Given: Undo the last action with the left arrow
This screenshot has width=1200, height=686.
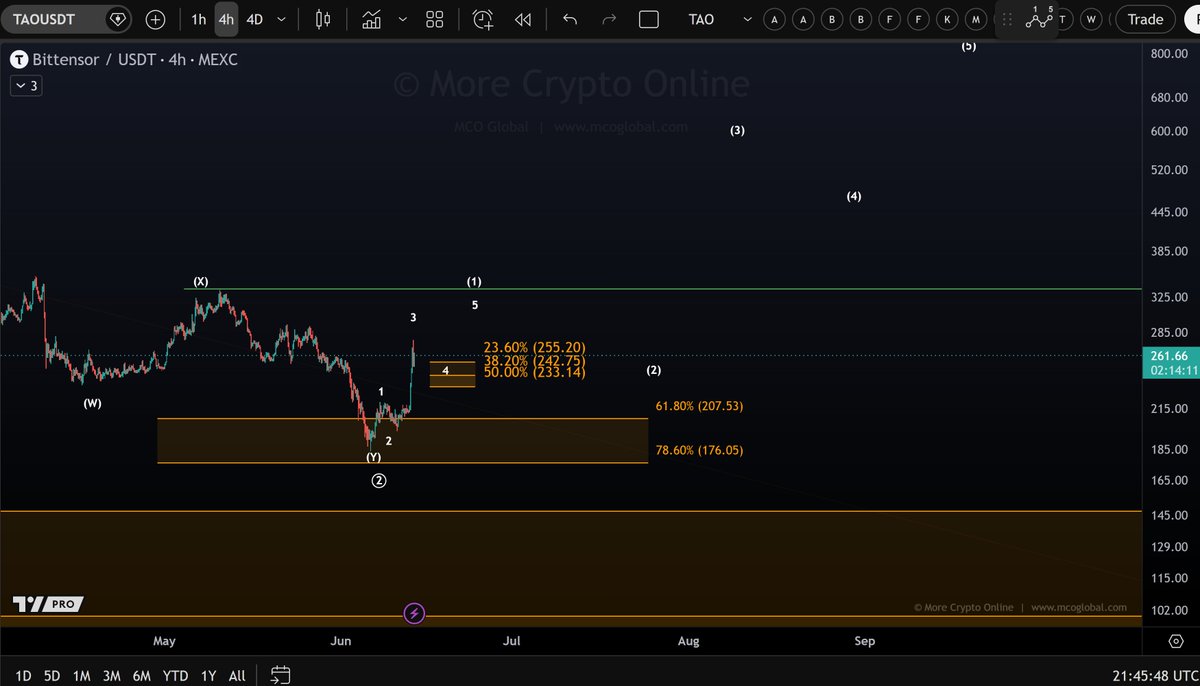Looking at the screenshot, I should pyautogui.click(x=570, y=19).
